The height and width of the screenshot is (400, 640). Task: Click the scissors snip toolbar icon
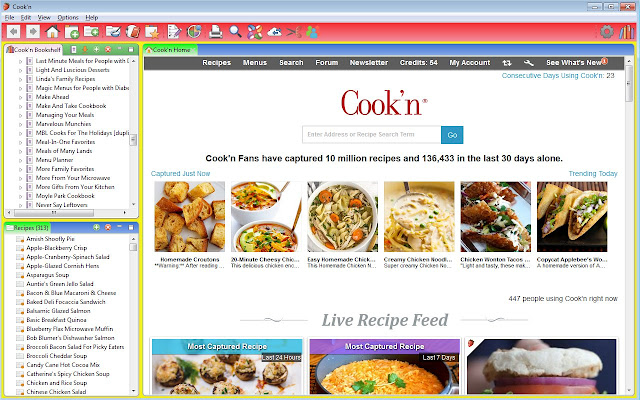point(294,31)
